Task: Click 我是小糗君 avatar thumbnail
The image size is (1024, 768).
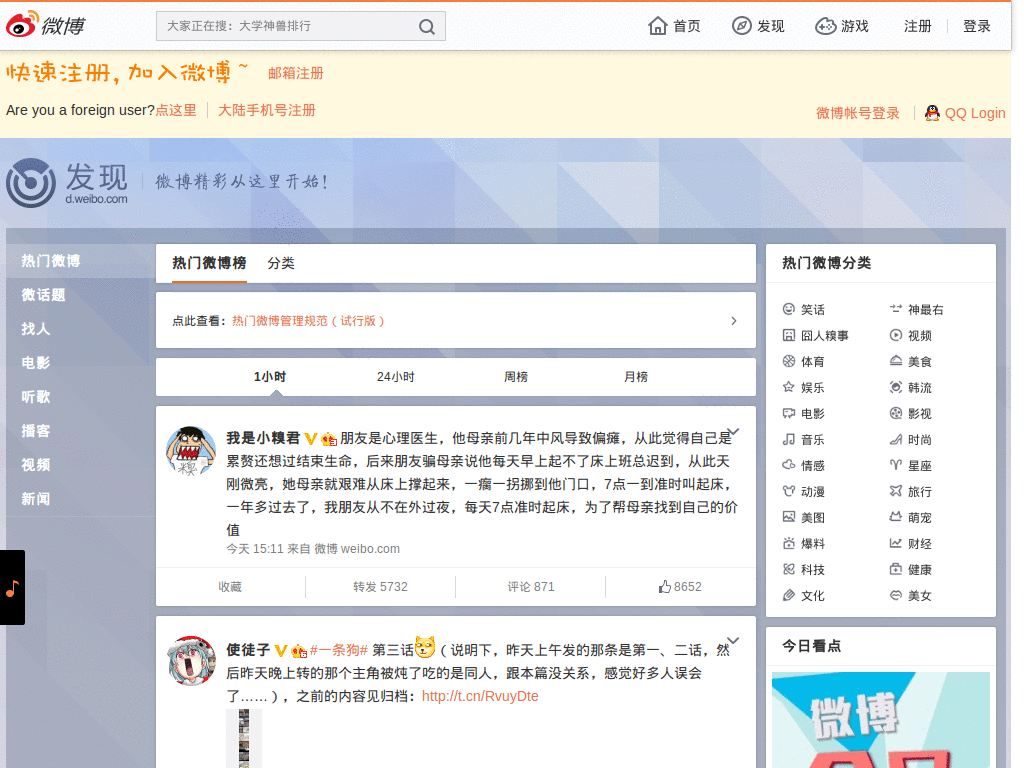Action: pos(191,451)
